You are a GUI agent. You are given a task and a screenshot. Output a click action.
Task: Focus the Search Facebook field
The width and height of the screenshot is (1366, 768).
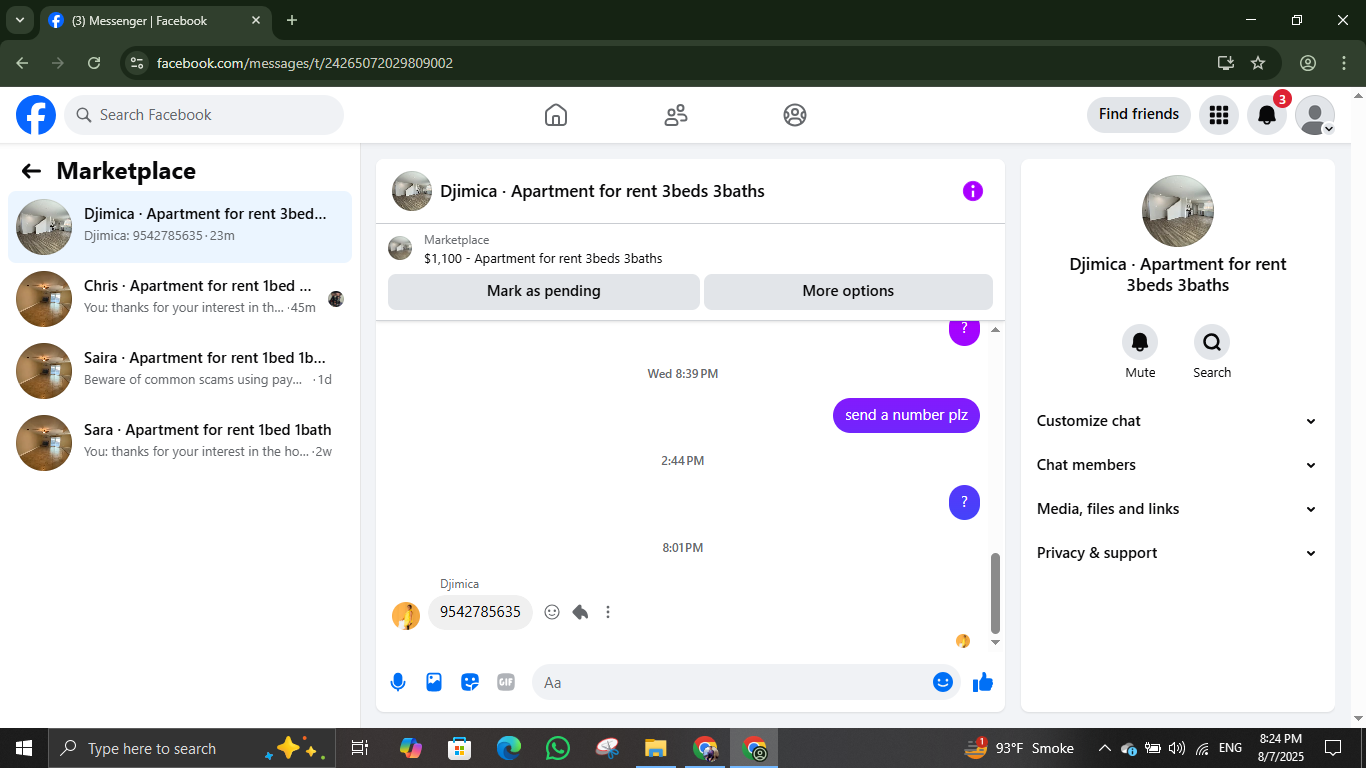pos(204,115)
